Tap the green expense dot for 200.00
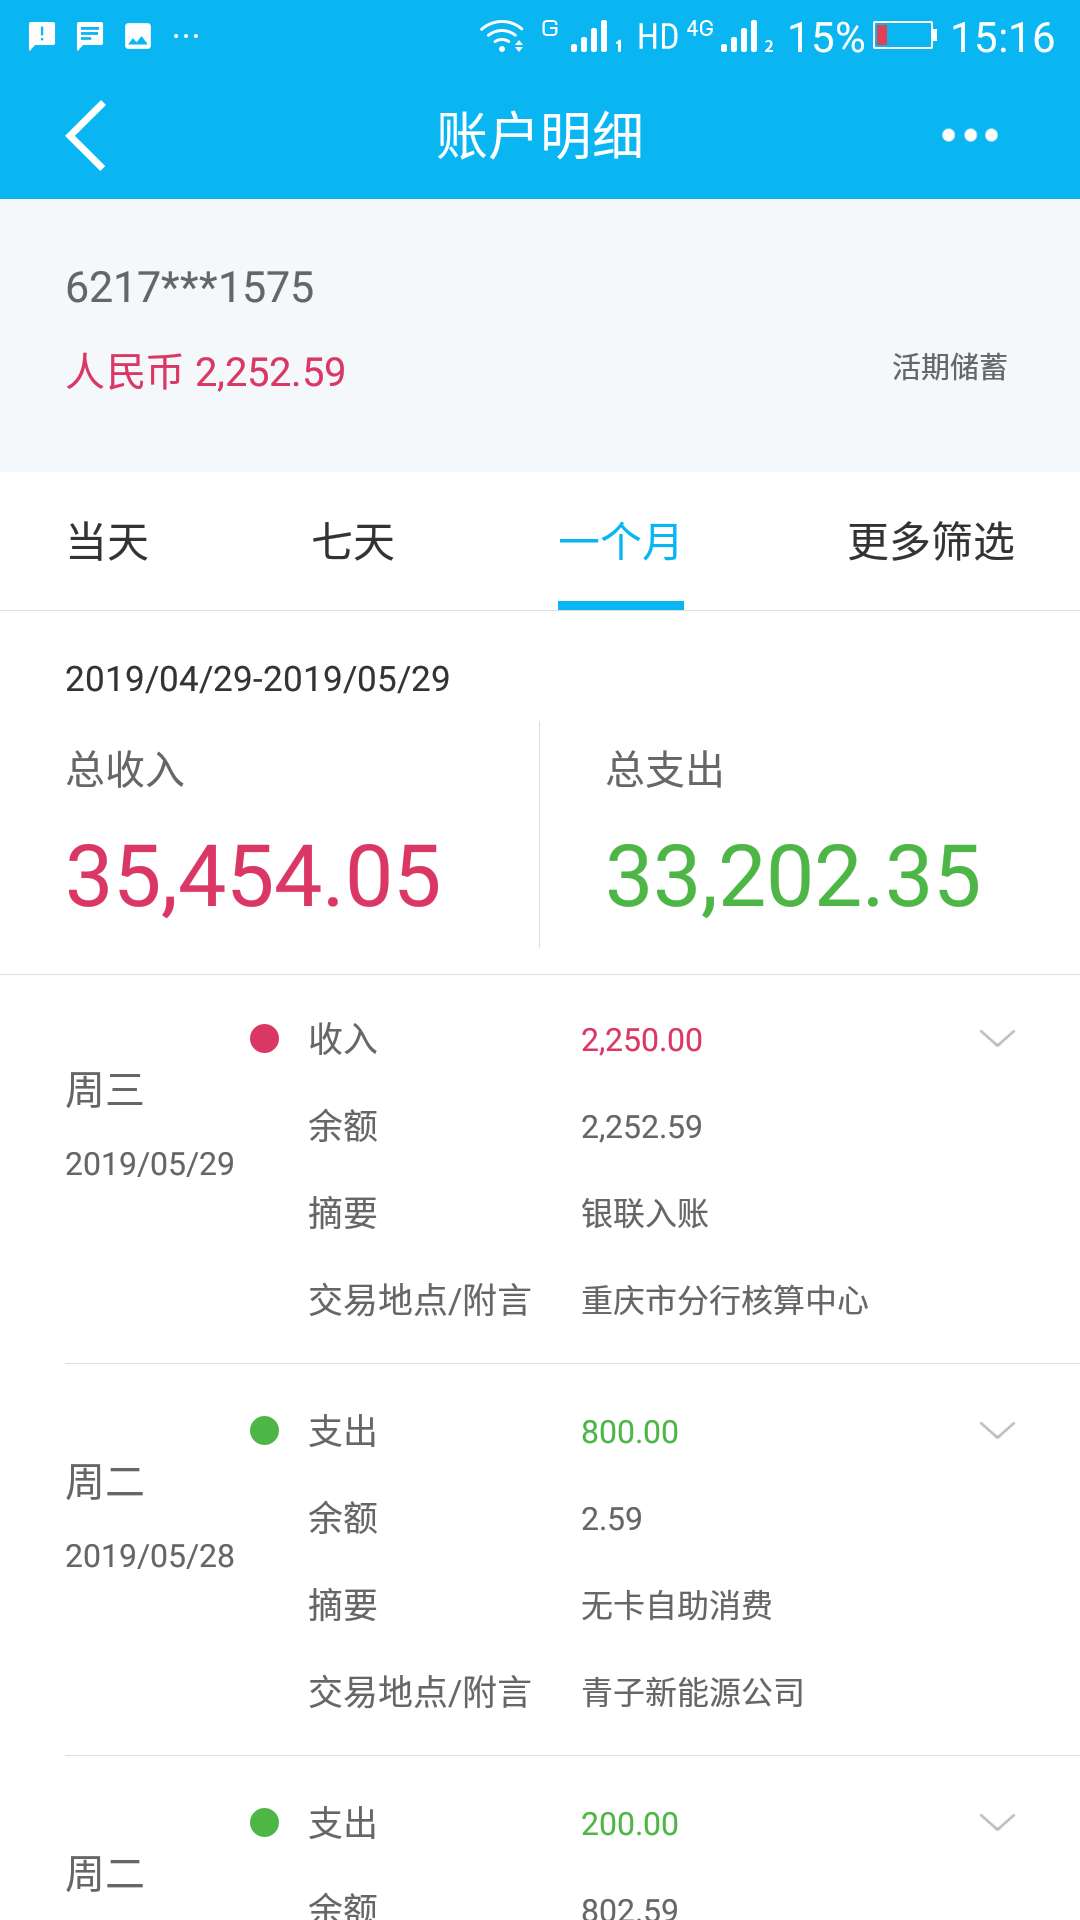Image resolution: width=1080 pixels, height=1920 pixels. coord(264,1823)
